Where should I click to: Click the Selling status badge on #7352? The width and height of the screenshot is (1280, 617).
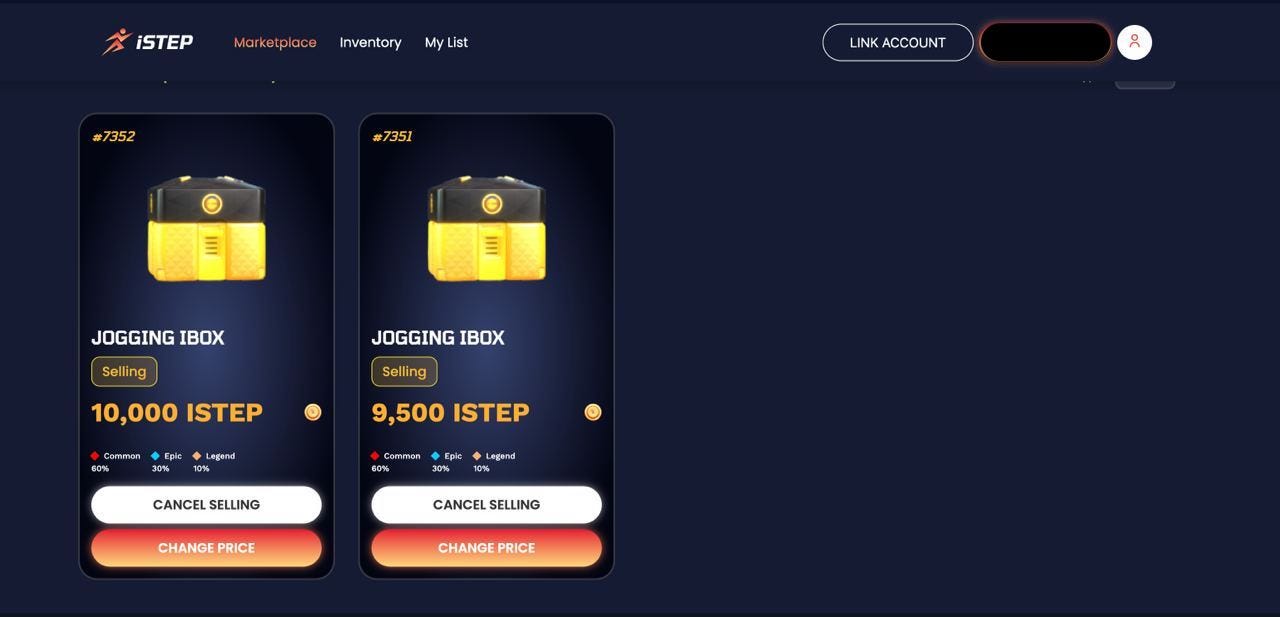(x=124, y=371)
